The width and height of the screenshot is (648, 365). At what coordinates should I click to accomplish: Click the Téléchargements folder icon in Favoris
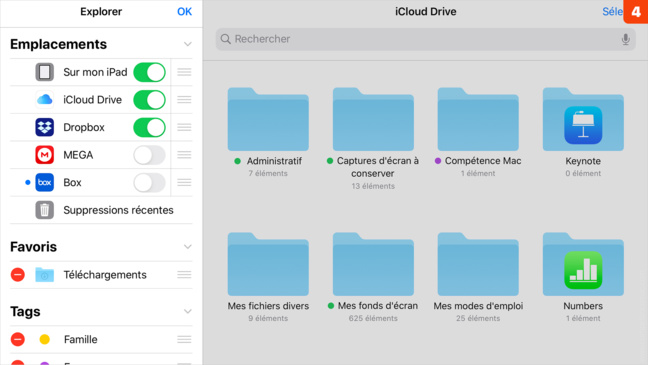point(44,274)
